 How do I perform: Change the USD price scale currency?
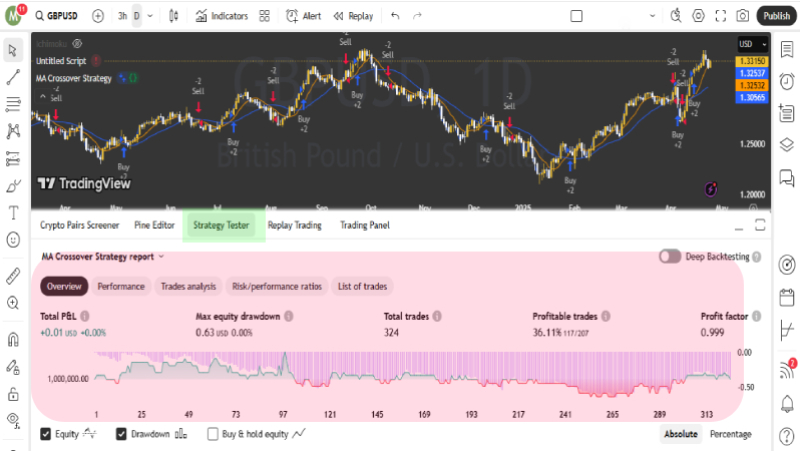753,44
